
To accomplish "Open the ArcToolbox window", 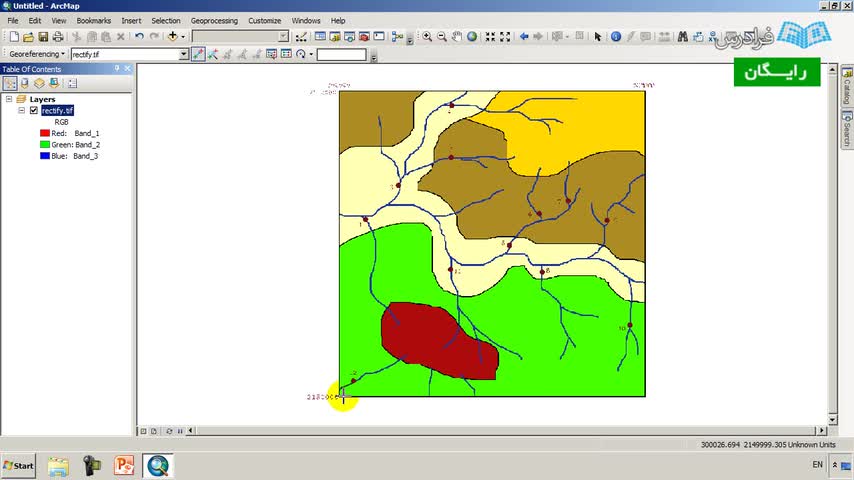I will click(364, 37).
